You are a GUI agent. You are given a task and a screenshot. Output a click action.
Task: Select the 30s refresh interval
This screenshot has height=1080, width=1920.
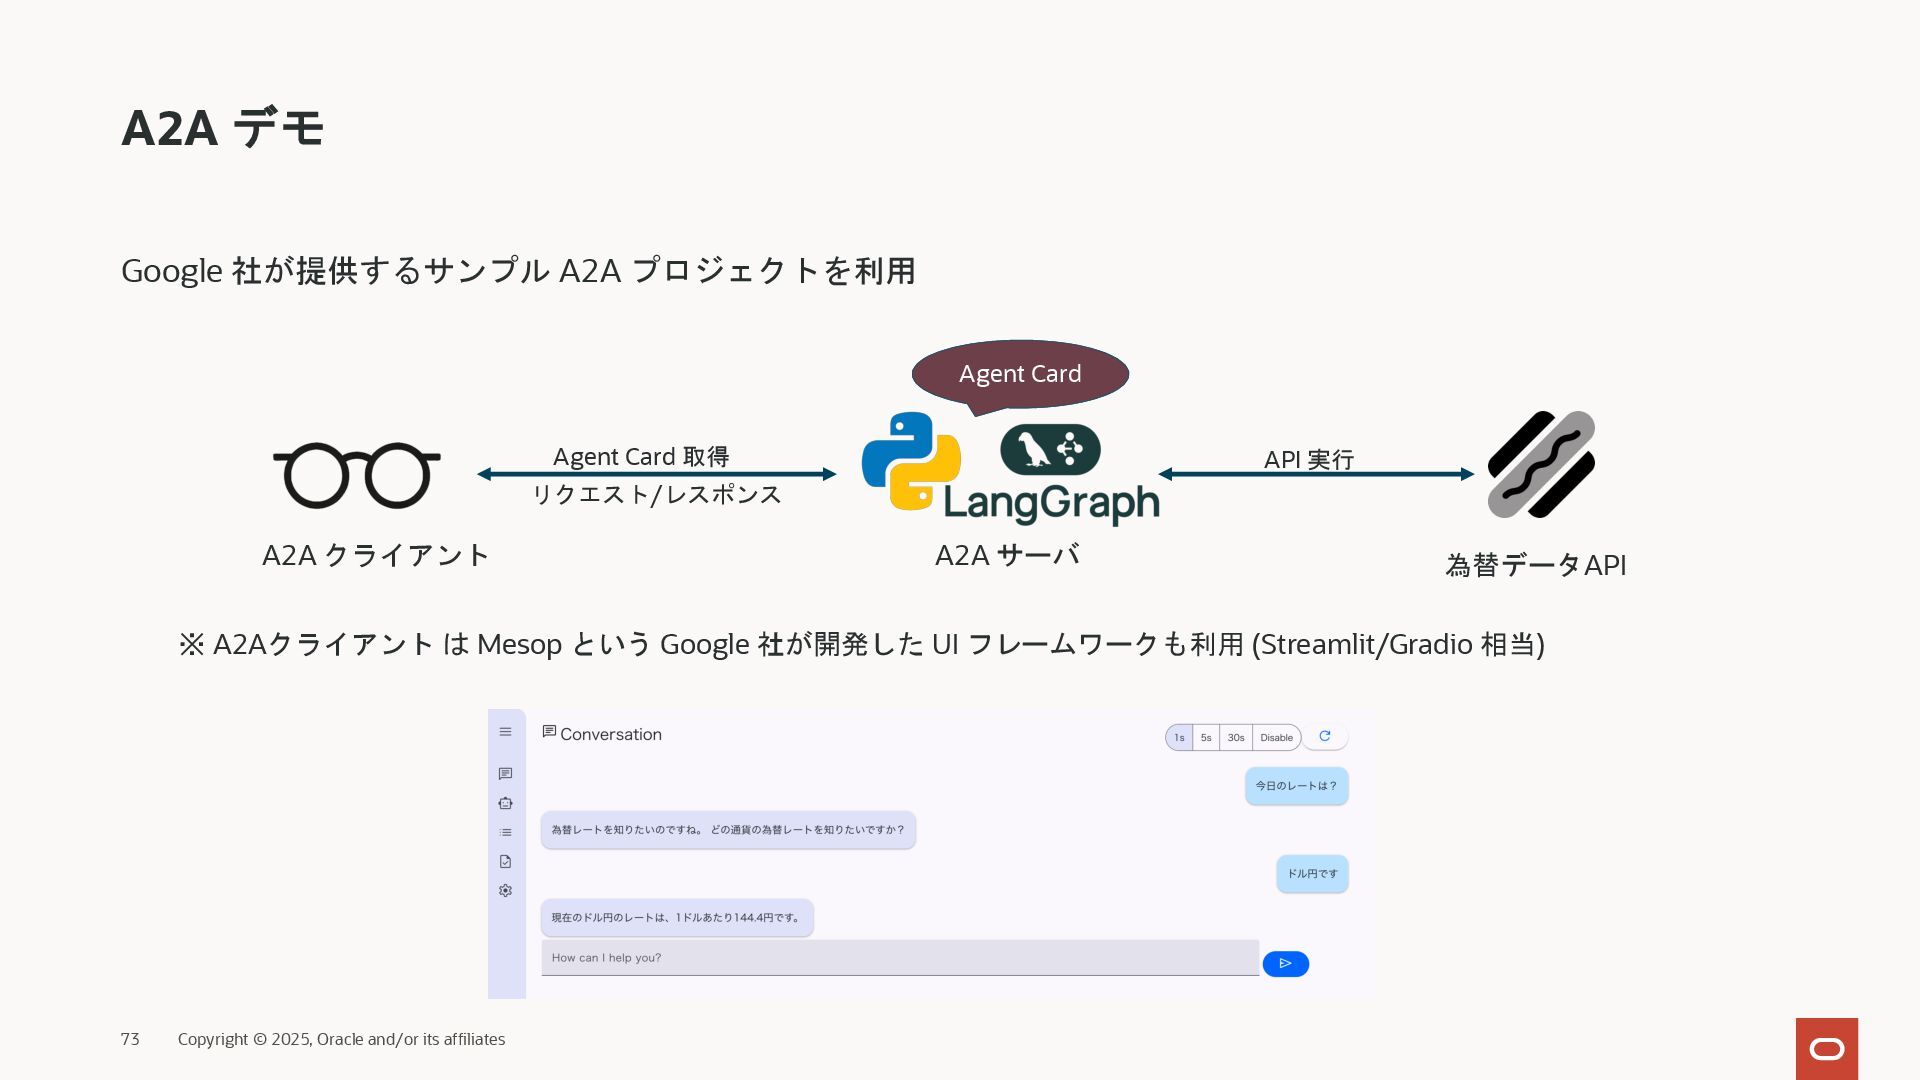tap(1236, 738)
